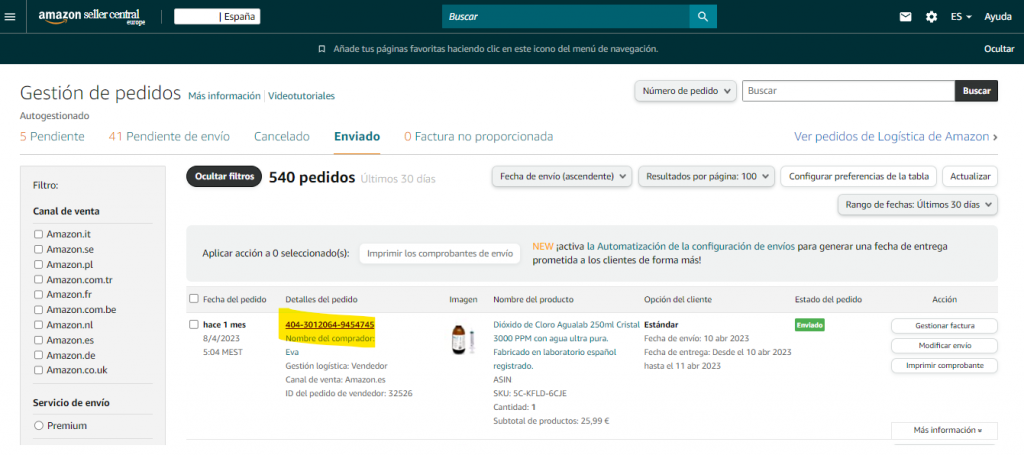Click the order search input field
Screen dimensions: 1024x455
pyautogui.click(x=848, y=91)
